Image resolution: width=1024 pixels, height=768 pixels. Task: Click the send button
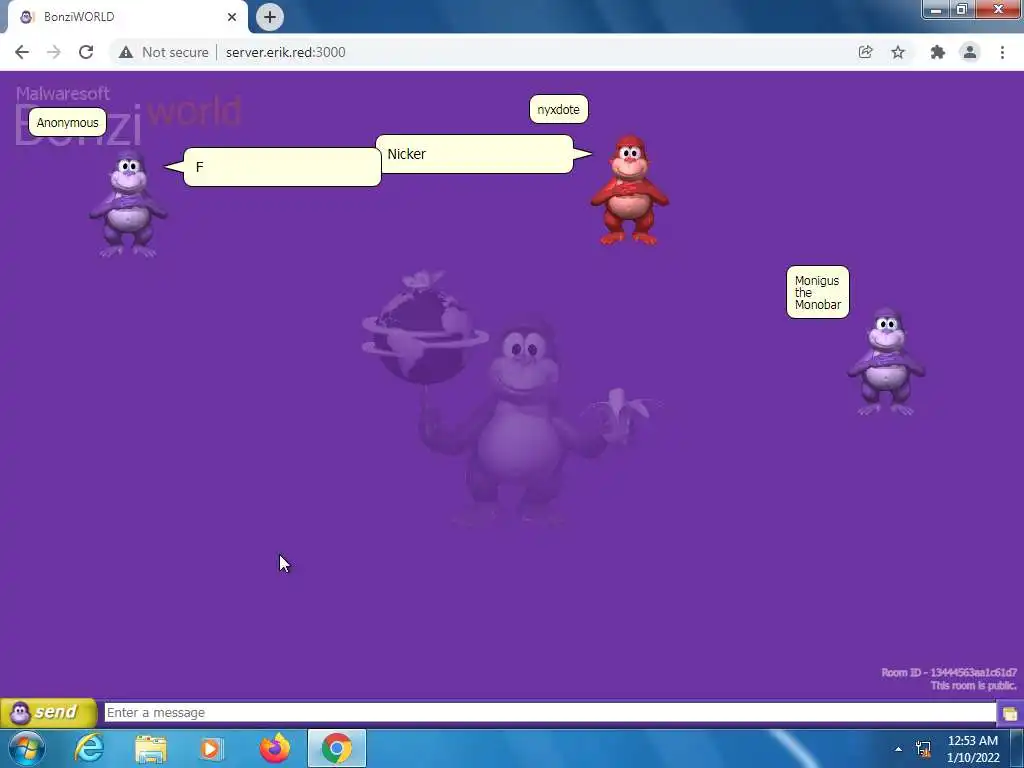[49, 712]
